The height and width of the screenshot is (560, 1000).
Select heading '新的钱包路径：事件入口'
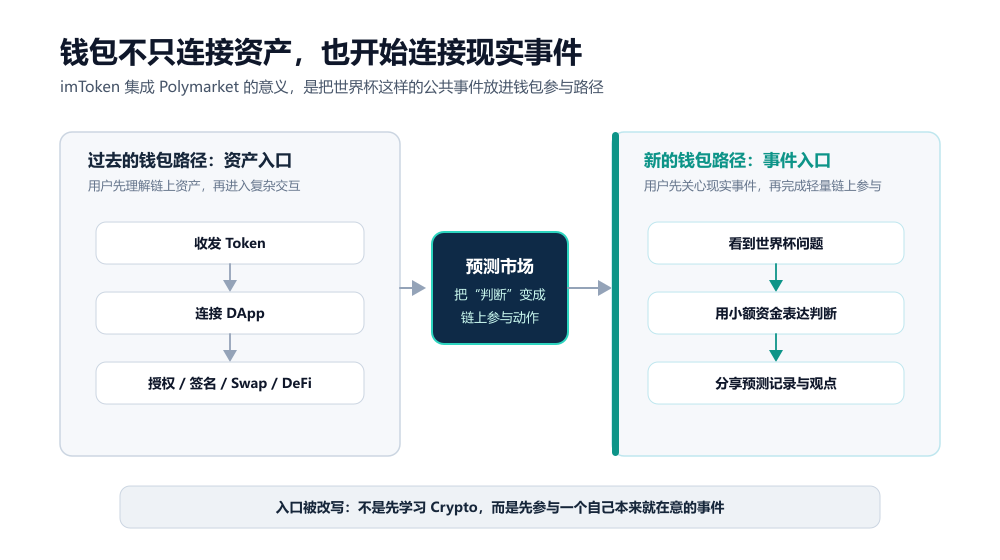(737, 160)
